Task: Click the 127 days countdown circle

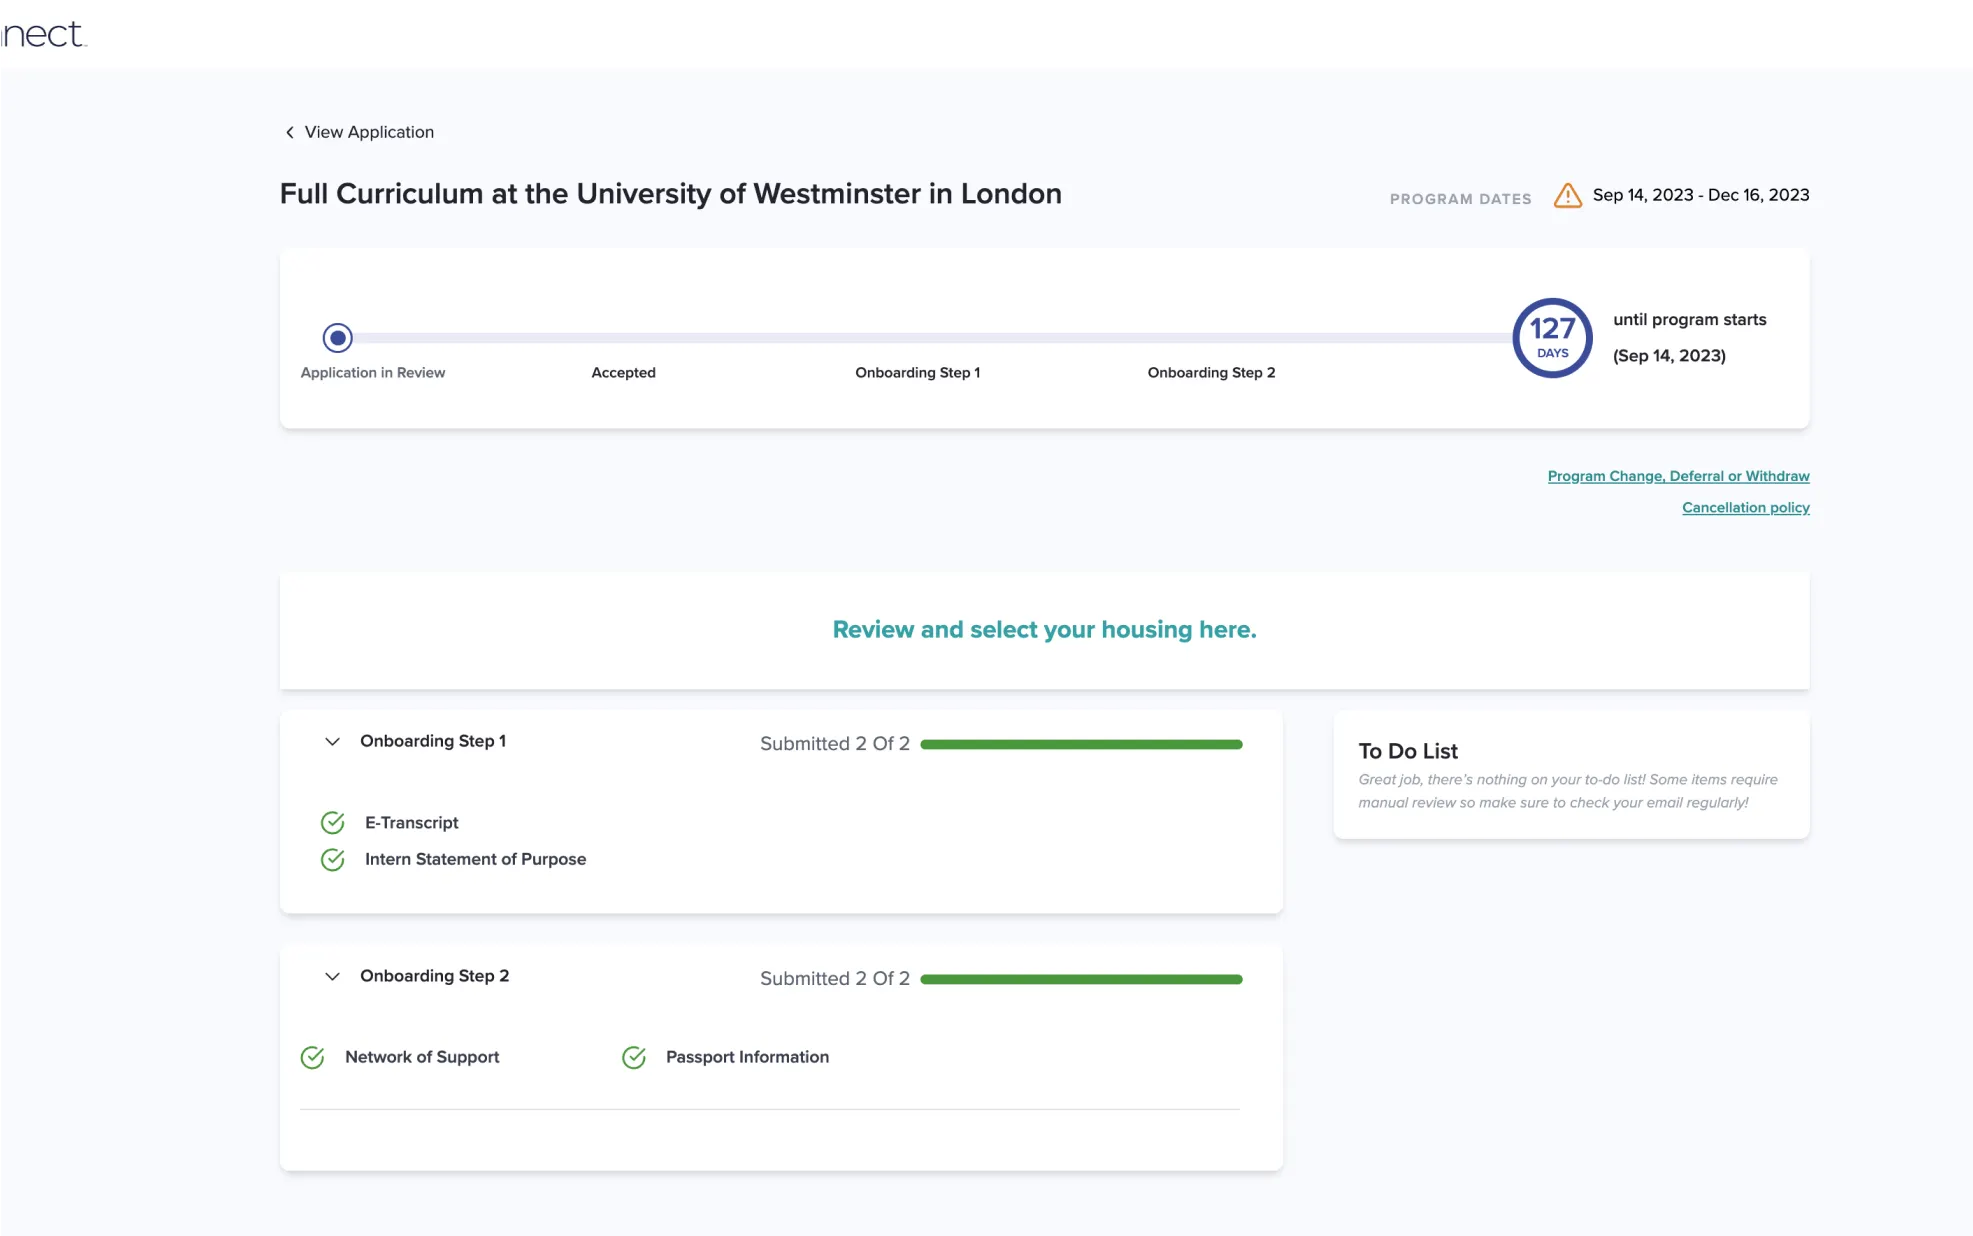Action: coord(1551,338)
